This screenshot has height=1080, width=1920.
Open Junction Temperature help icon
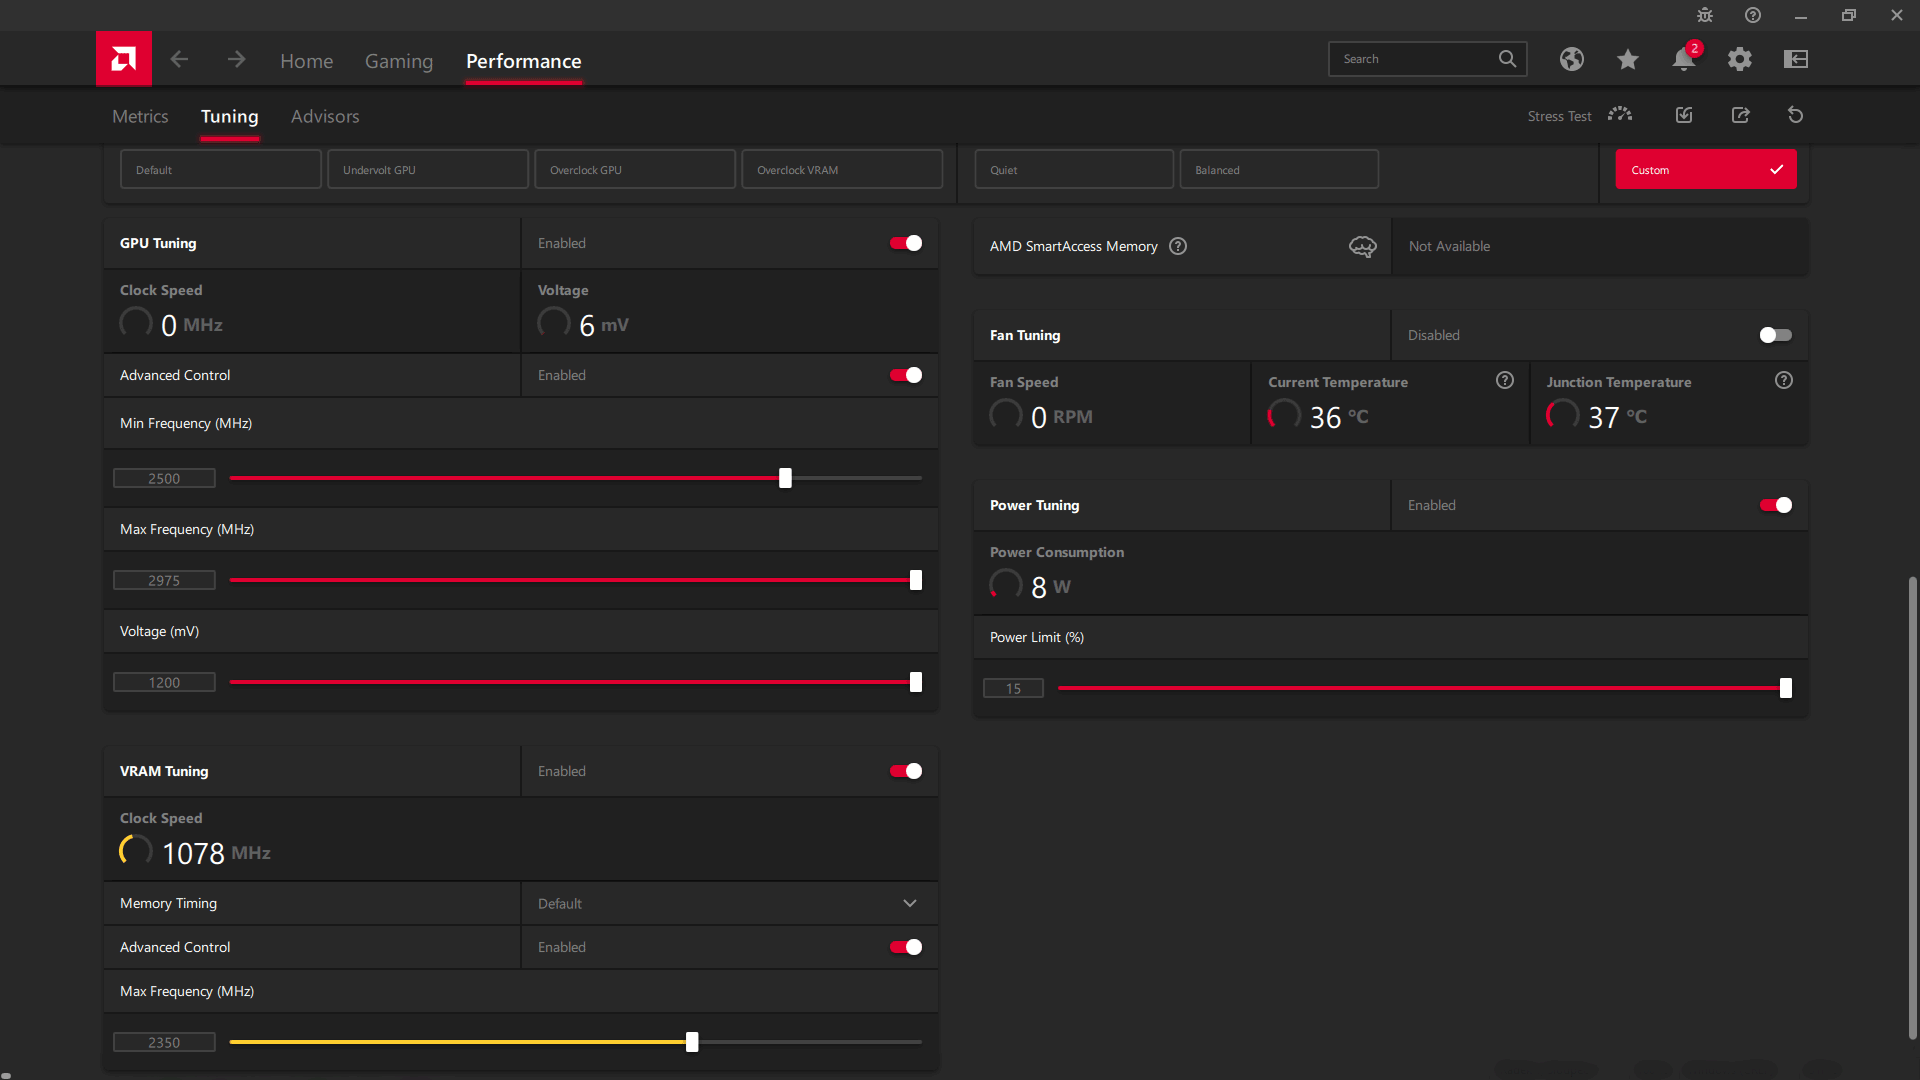click(x=1784, y=380)
